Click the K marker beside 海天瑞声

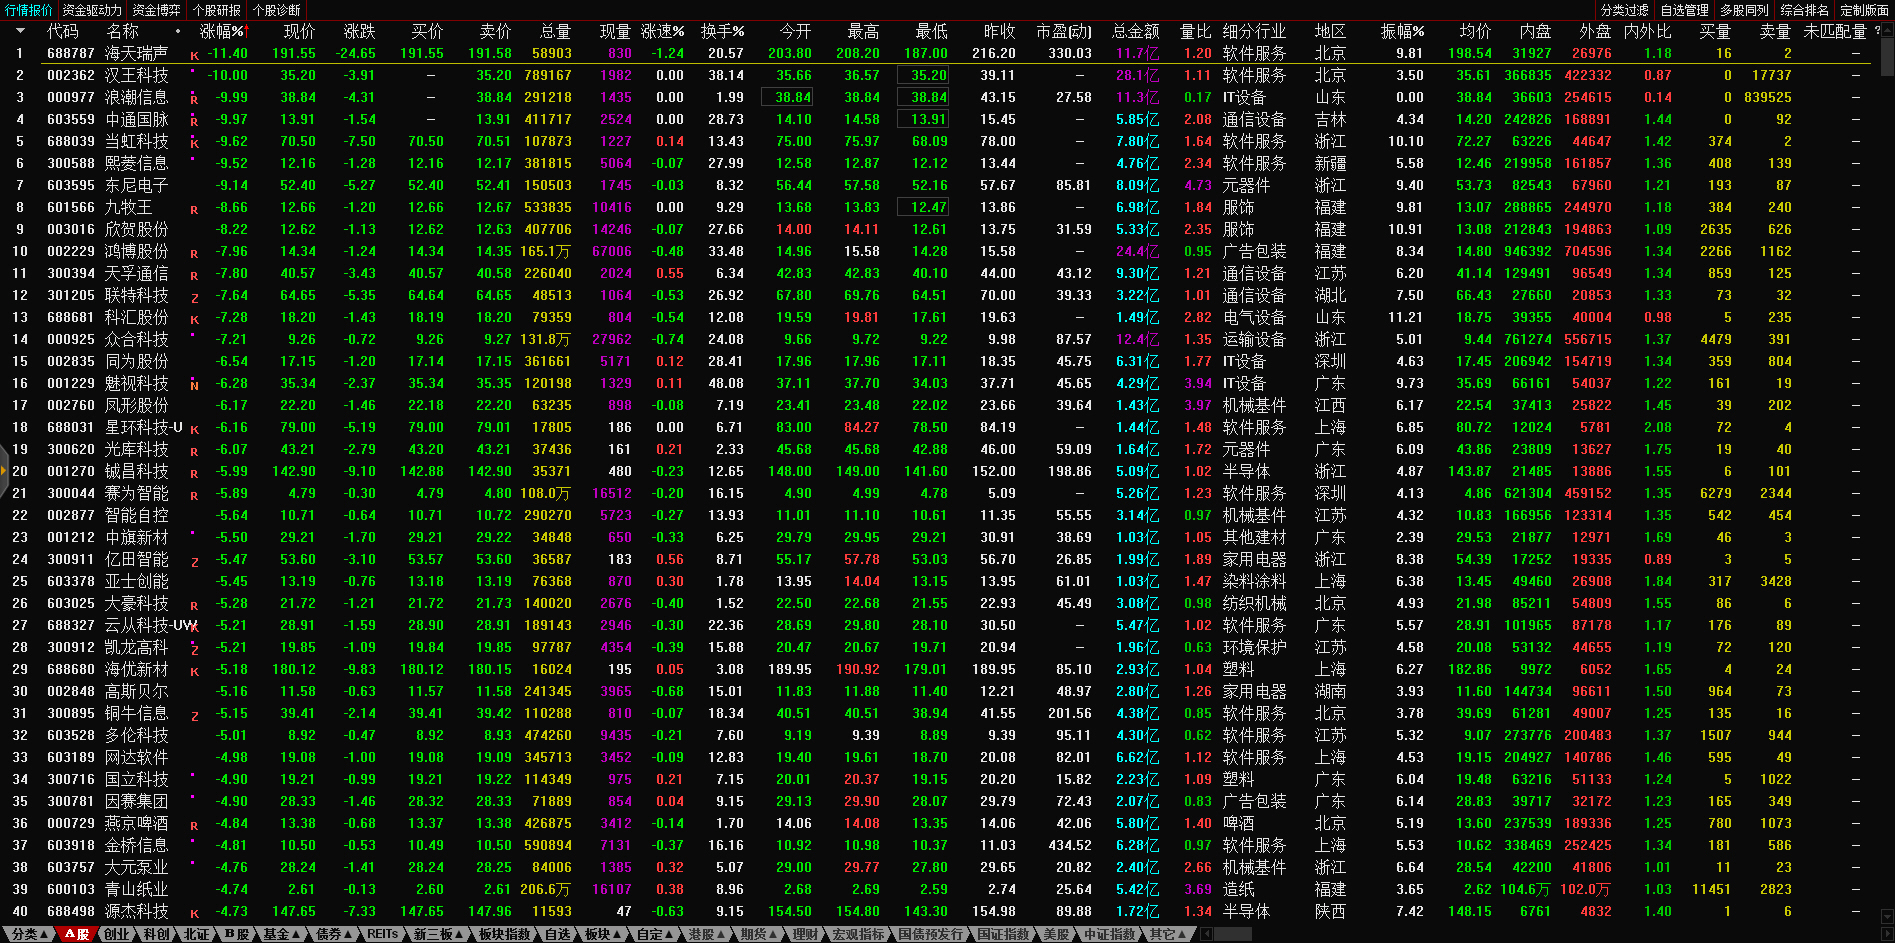click(x=194, y=56)
